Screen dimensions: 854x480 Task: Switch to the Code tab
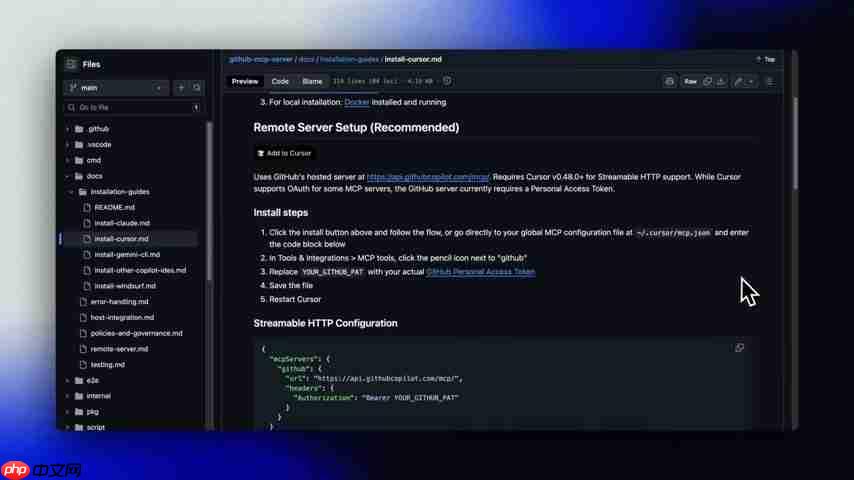280,82
